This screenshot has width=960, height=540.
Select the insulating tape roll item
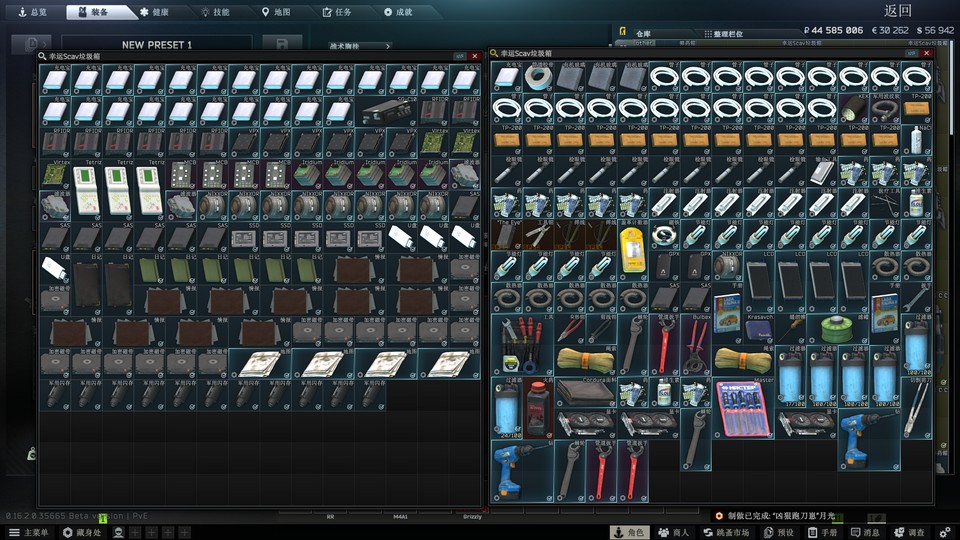(538, 77)
